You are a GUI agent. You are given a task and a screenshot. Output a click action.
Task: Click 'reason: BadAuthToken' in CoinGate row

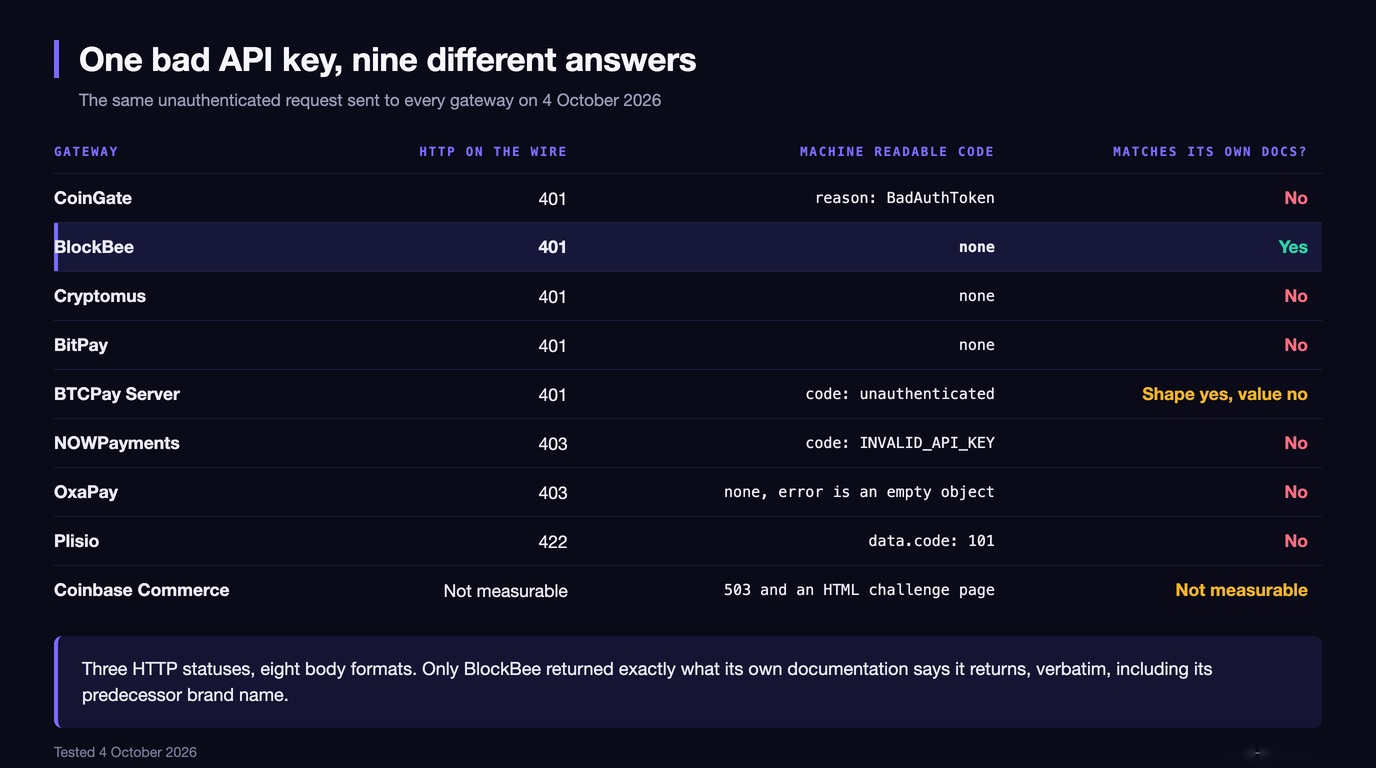[905, 198]
